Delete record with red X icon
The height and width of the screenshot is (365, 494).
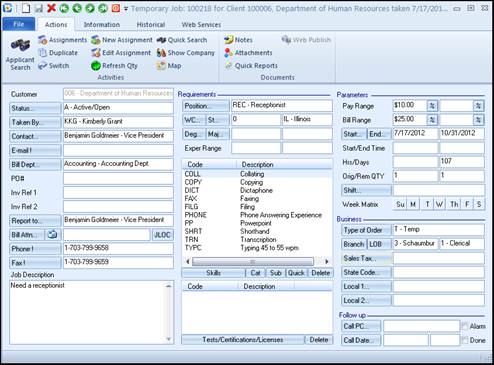(51, 8)
